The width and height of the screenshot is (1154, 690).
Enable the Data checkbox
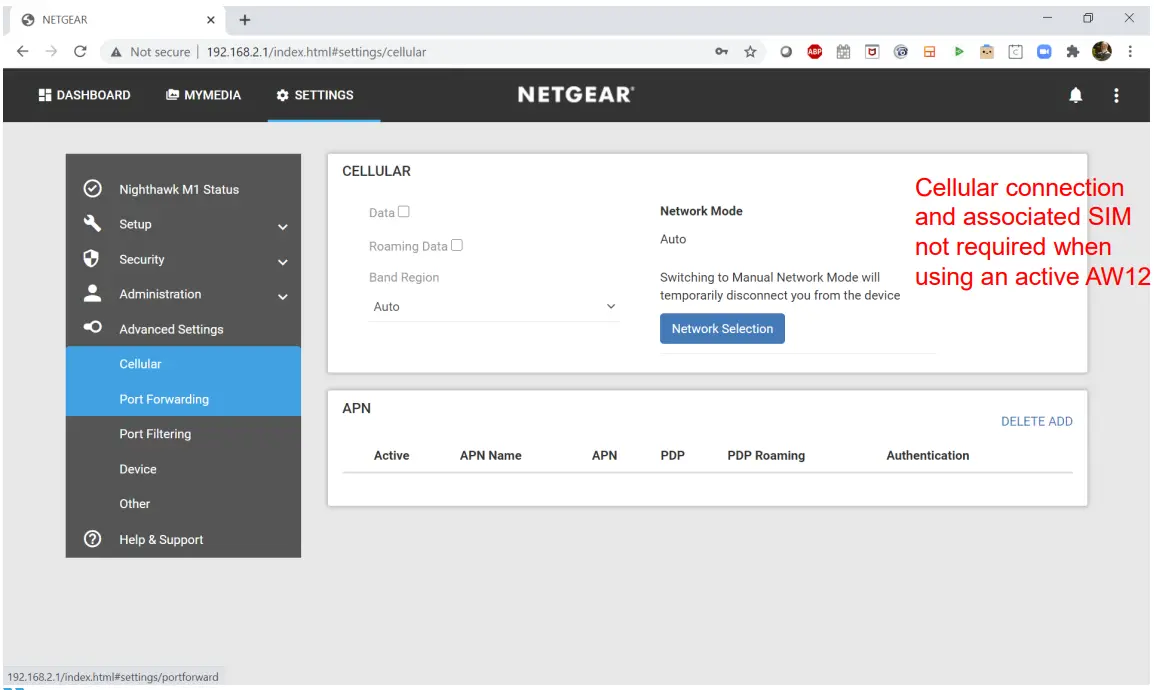click(x=404, y=211)
